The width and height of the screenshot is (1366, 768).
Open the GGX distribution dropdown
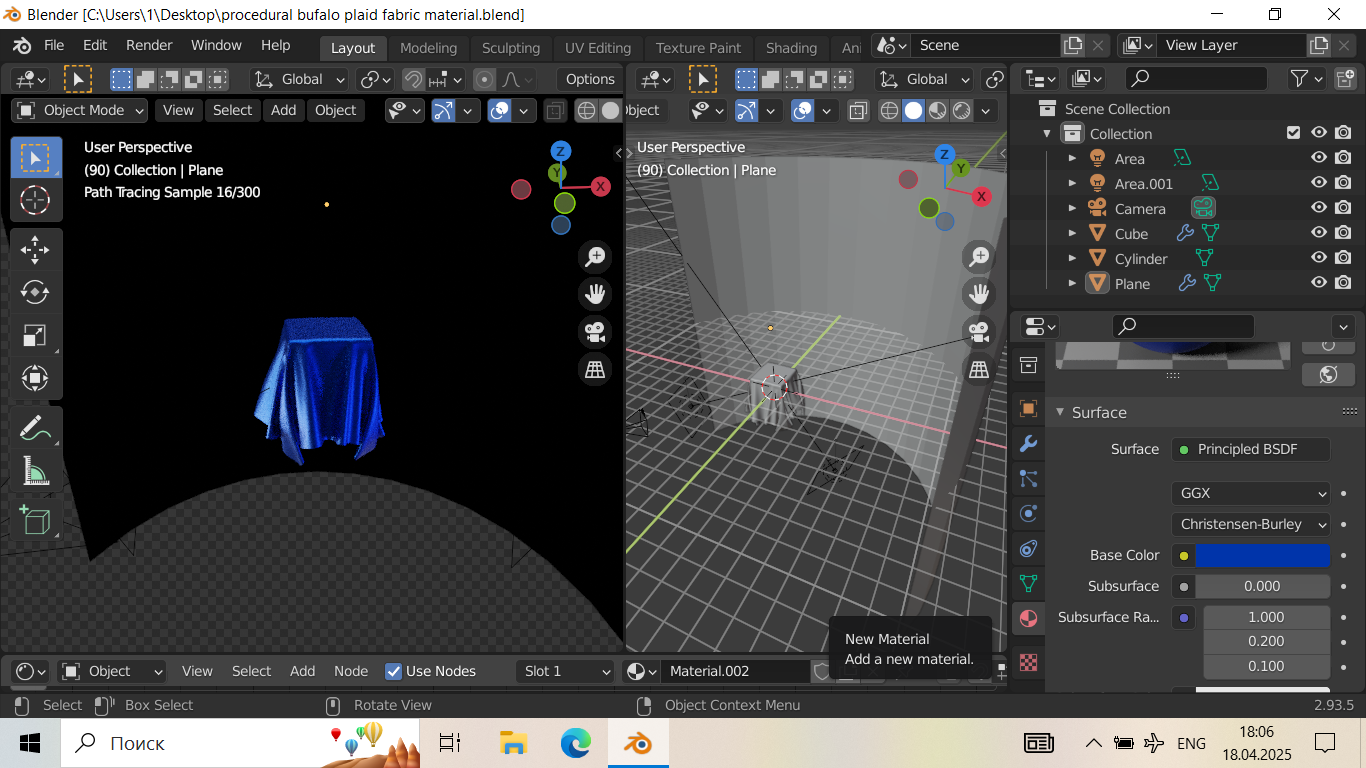[x=1251, y=493]
